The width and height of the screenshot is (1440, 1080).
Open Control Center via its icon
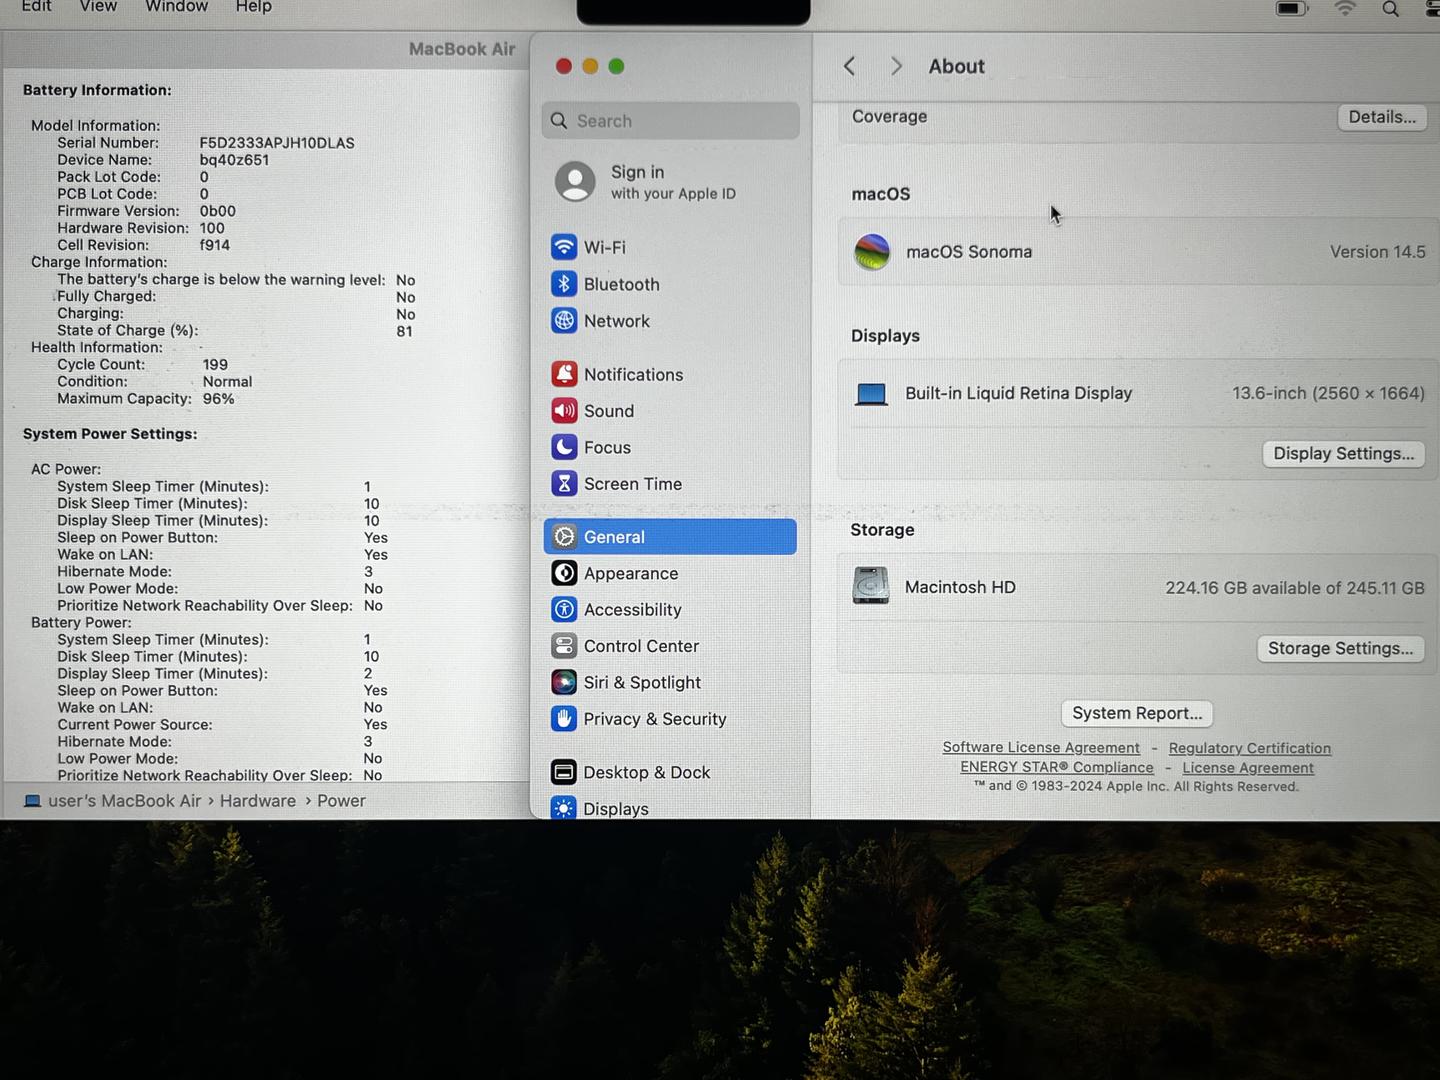pyautogui.click(x=564, y=646)
